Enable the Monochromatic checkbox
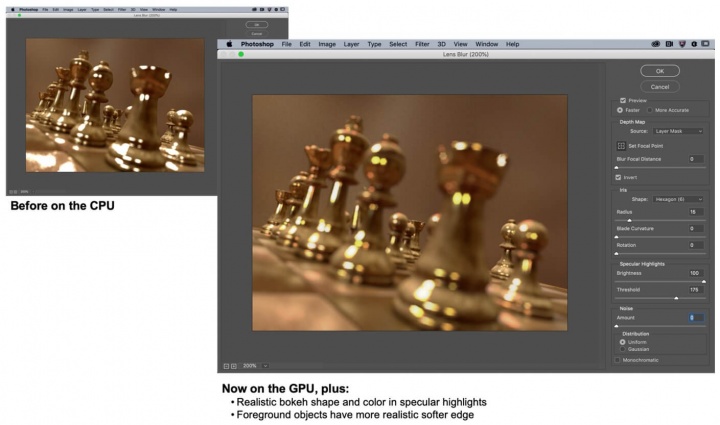 coord(616,360)
